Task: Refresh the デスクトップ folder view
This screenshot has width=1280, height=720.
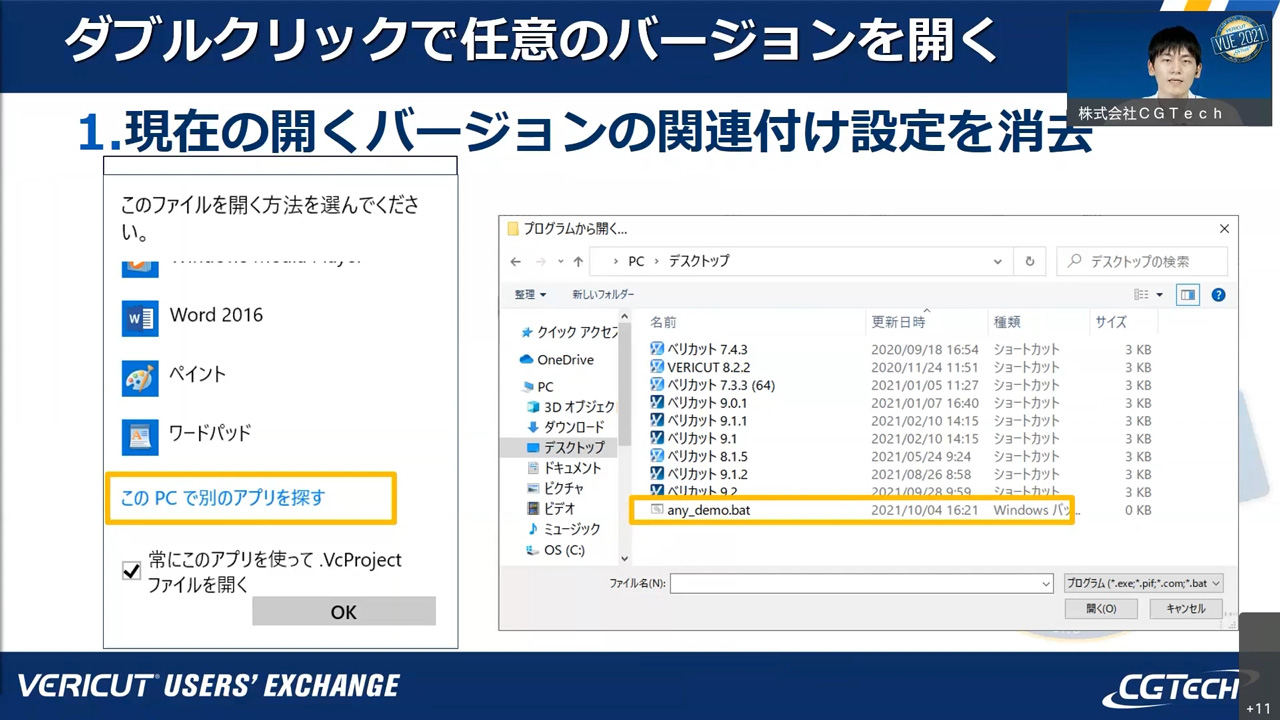Action: coord(1029,261)
